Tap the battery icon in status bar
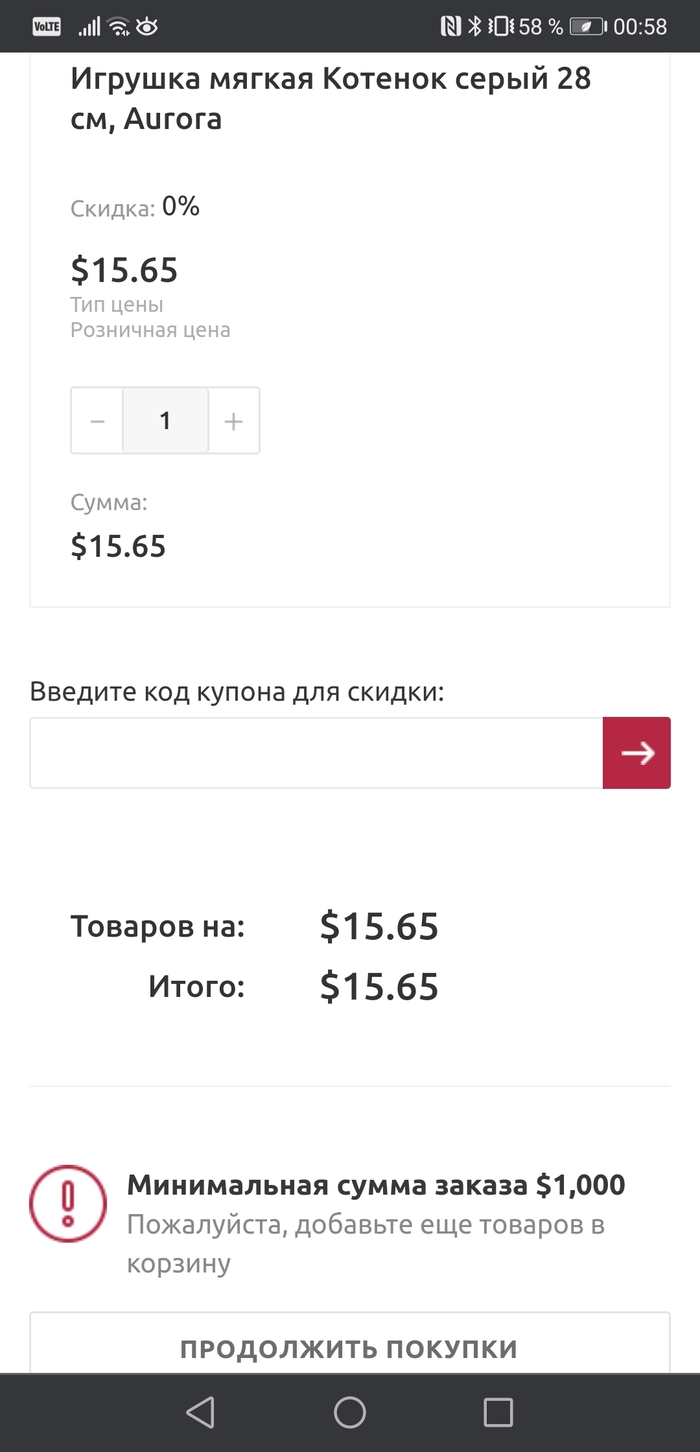This screenshot has height=1452, width=700. [x=587, y=27]
